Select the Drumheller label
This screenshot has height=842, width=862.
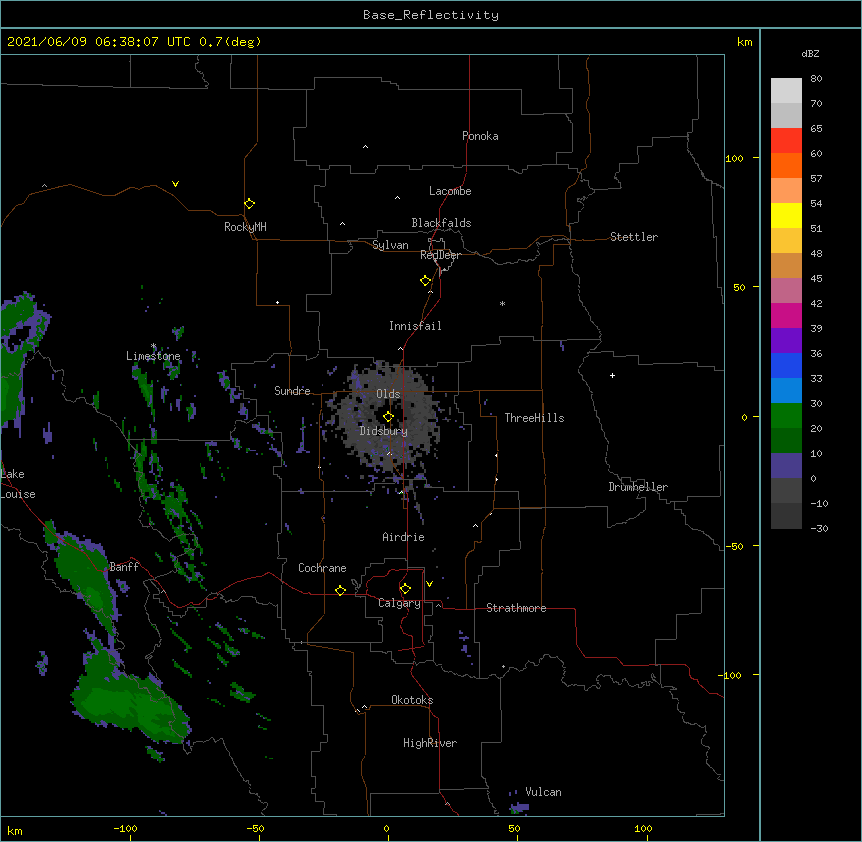point(638,487)
